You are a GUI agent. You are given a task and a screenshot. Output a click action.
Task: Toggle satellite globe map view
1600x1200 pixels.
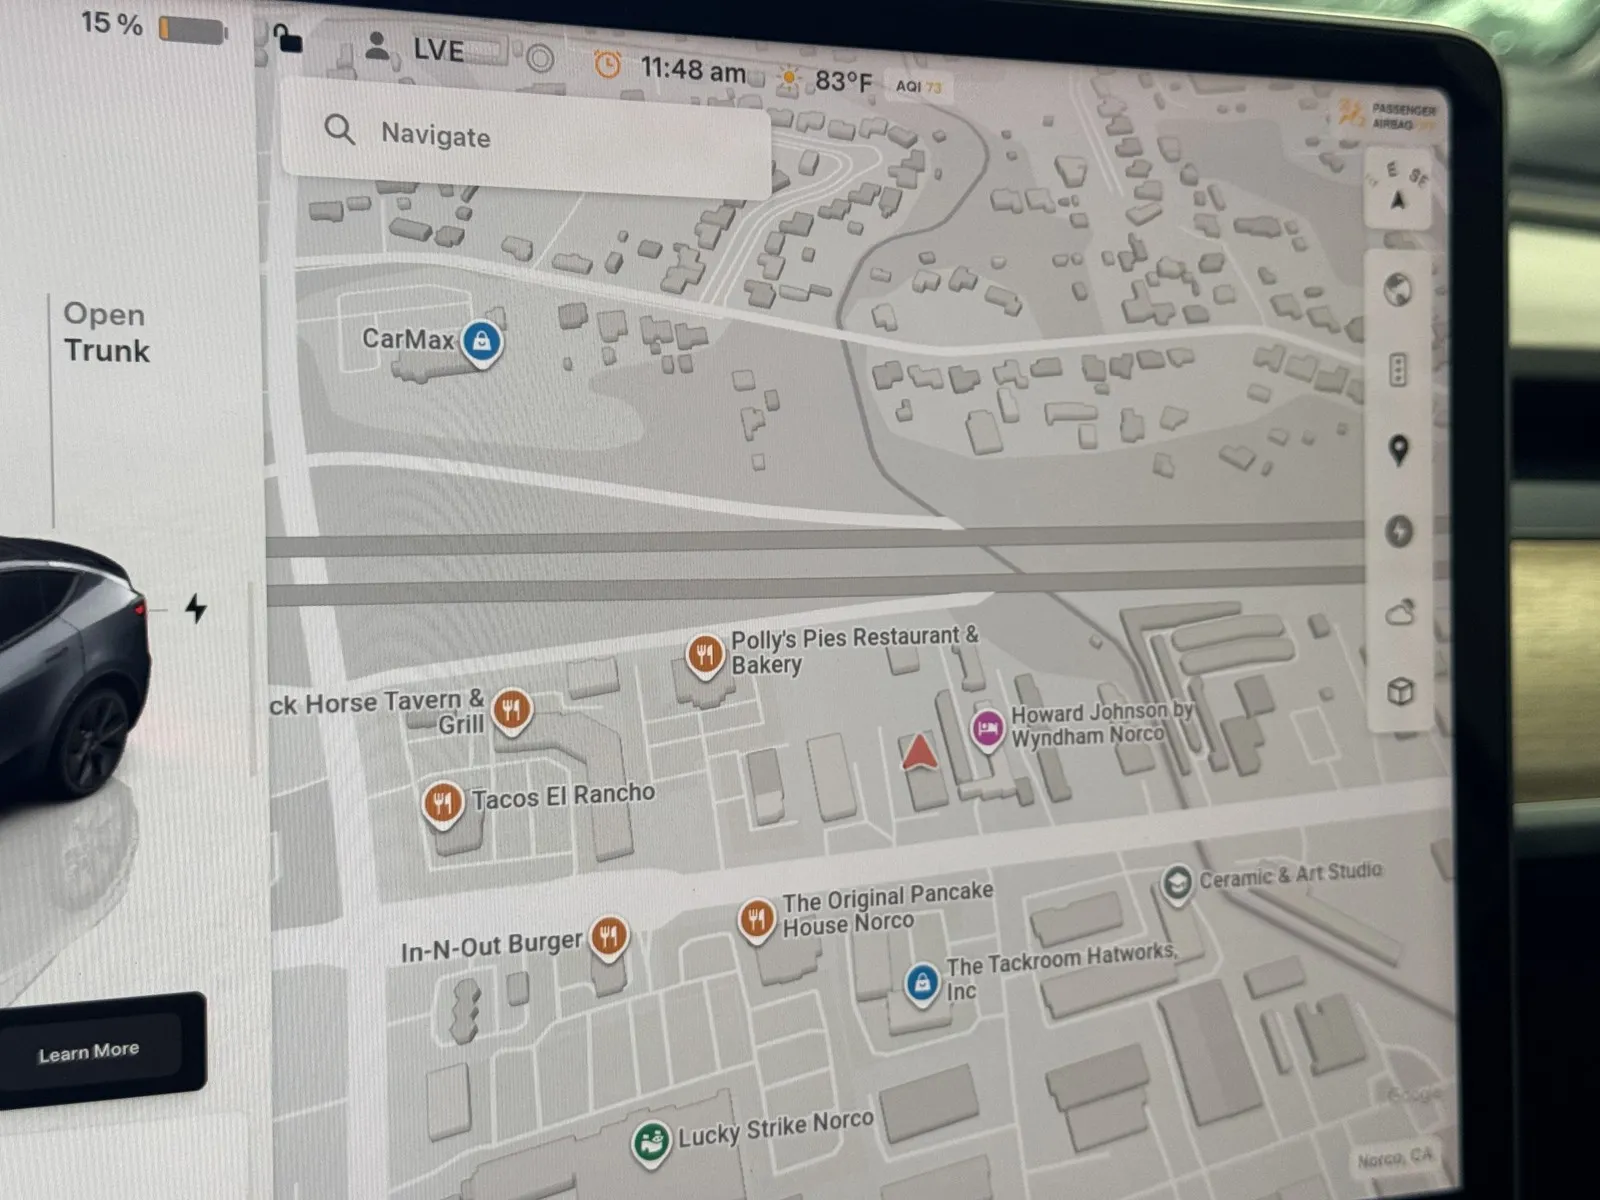pyautogui.click(x=1397, y=290)
